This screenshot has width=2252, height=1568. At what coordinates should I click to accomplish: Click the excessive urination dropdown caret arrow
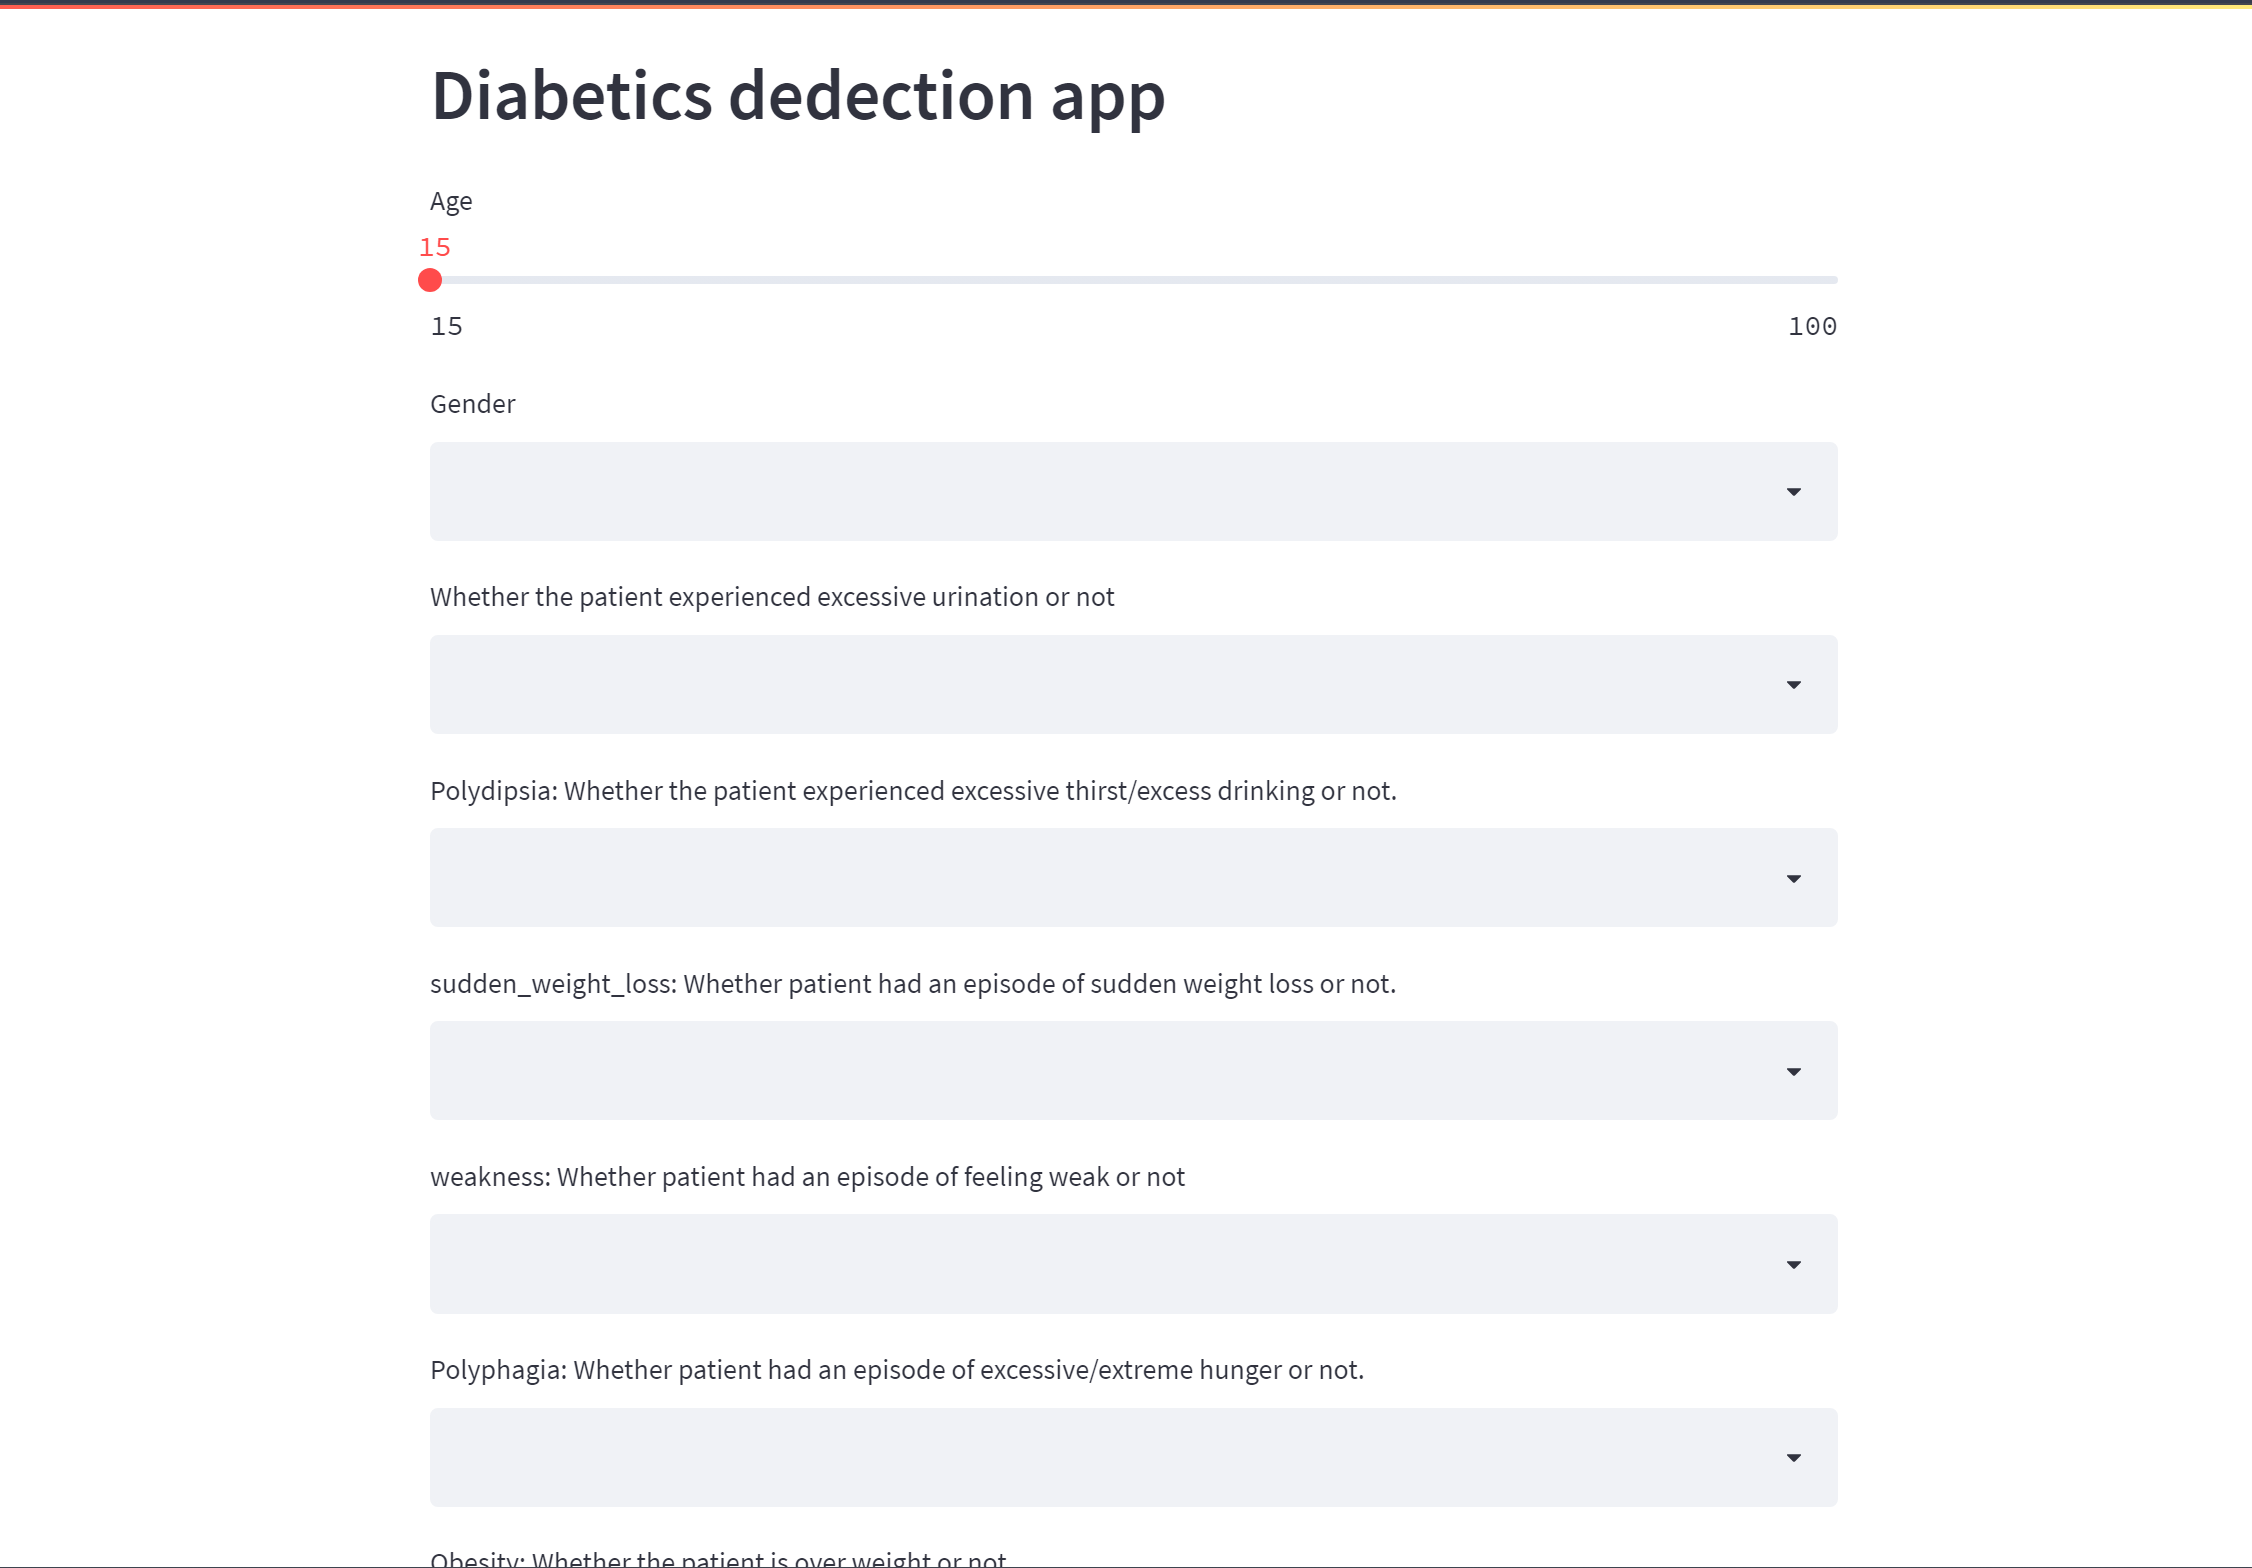coord(1793,685)
